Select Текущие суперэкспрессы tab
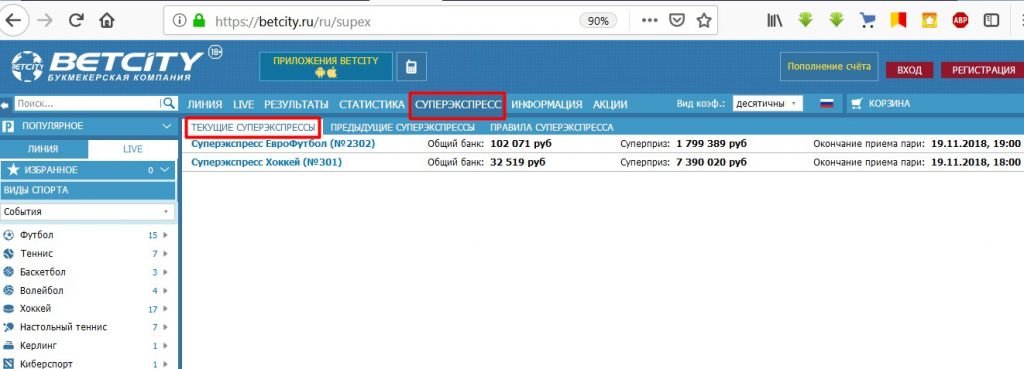Image resolution: width=1024 pixels, height=369 pixels. pos(253,127)
